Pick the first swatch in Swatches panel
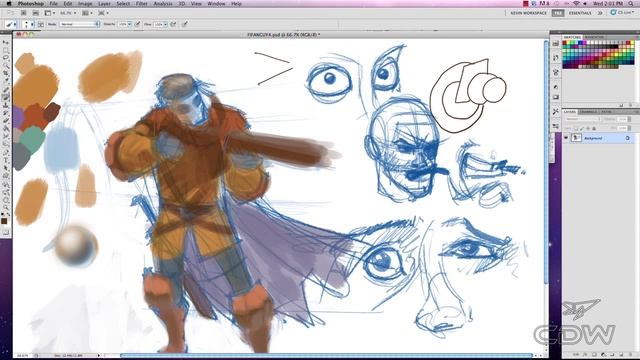Screen dimensions: 640x360 565,42
